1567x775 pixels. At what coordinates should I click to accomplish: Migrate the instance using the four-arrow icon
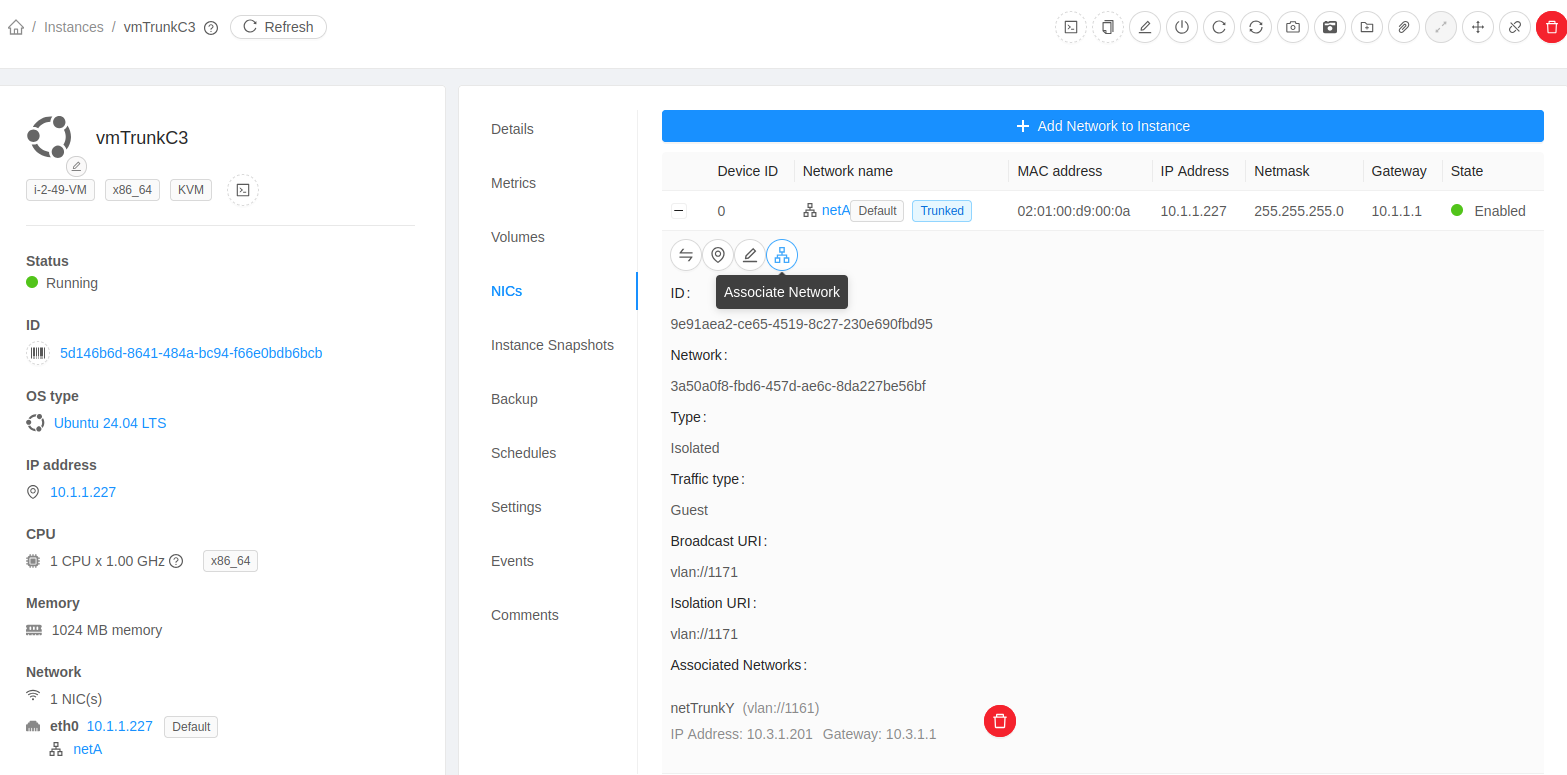click(1478, 27)
